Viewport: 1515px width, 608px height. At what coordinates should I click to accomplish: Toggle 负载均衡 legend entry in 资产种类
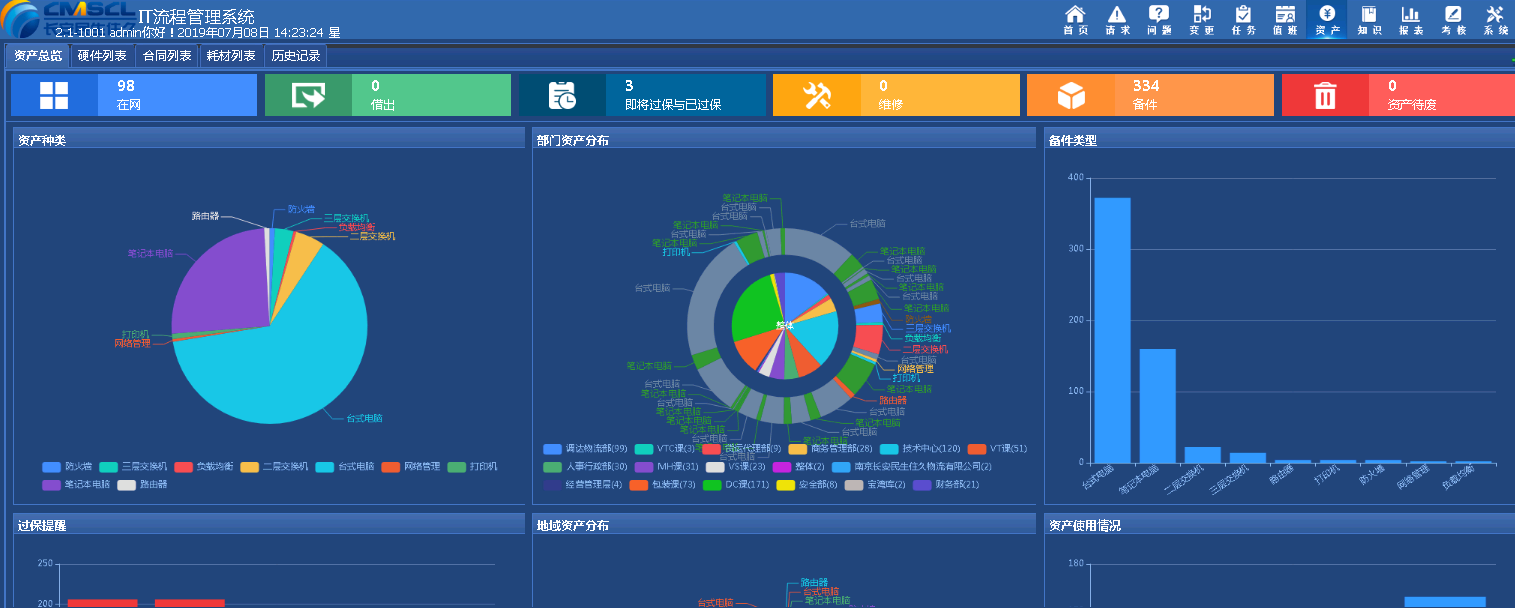pyautogui.click(x=203, y=466)
